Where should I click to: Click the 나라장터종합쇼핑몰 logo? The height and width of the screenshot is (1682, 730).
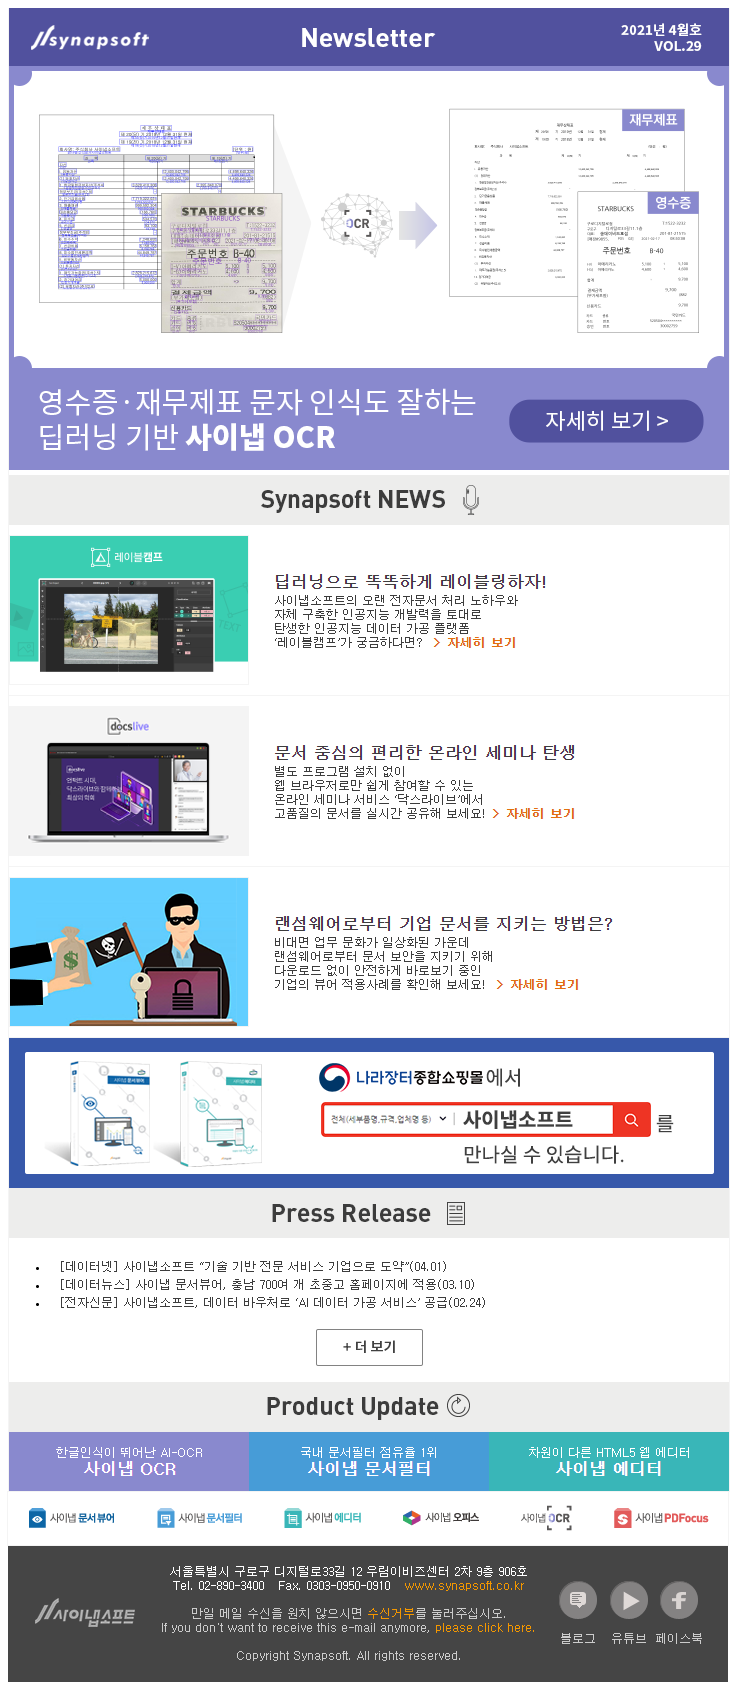tap(400, 1077)
